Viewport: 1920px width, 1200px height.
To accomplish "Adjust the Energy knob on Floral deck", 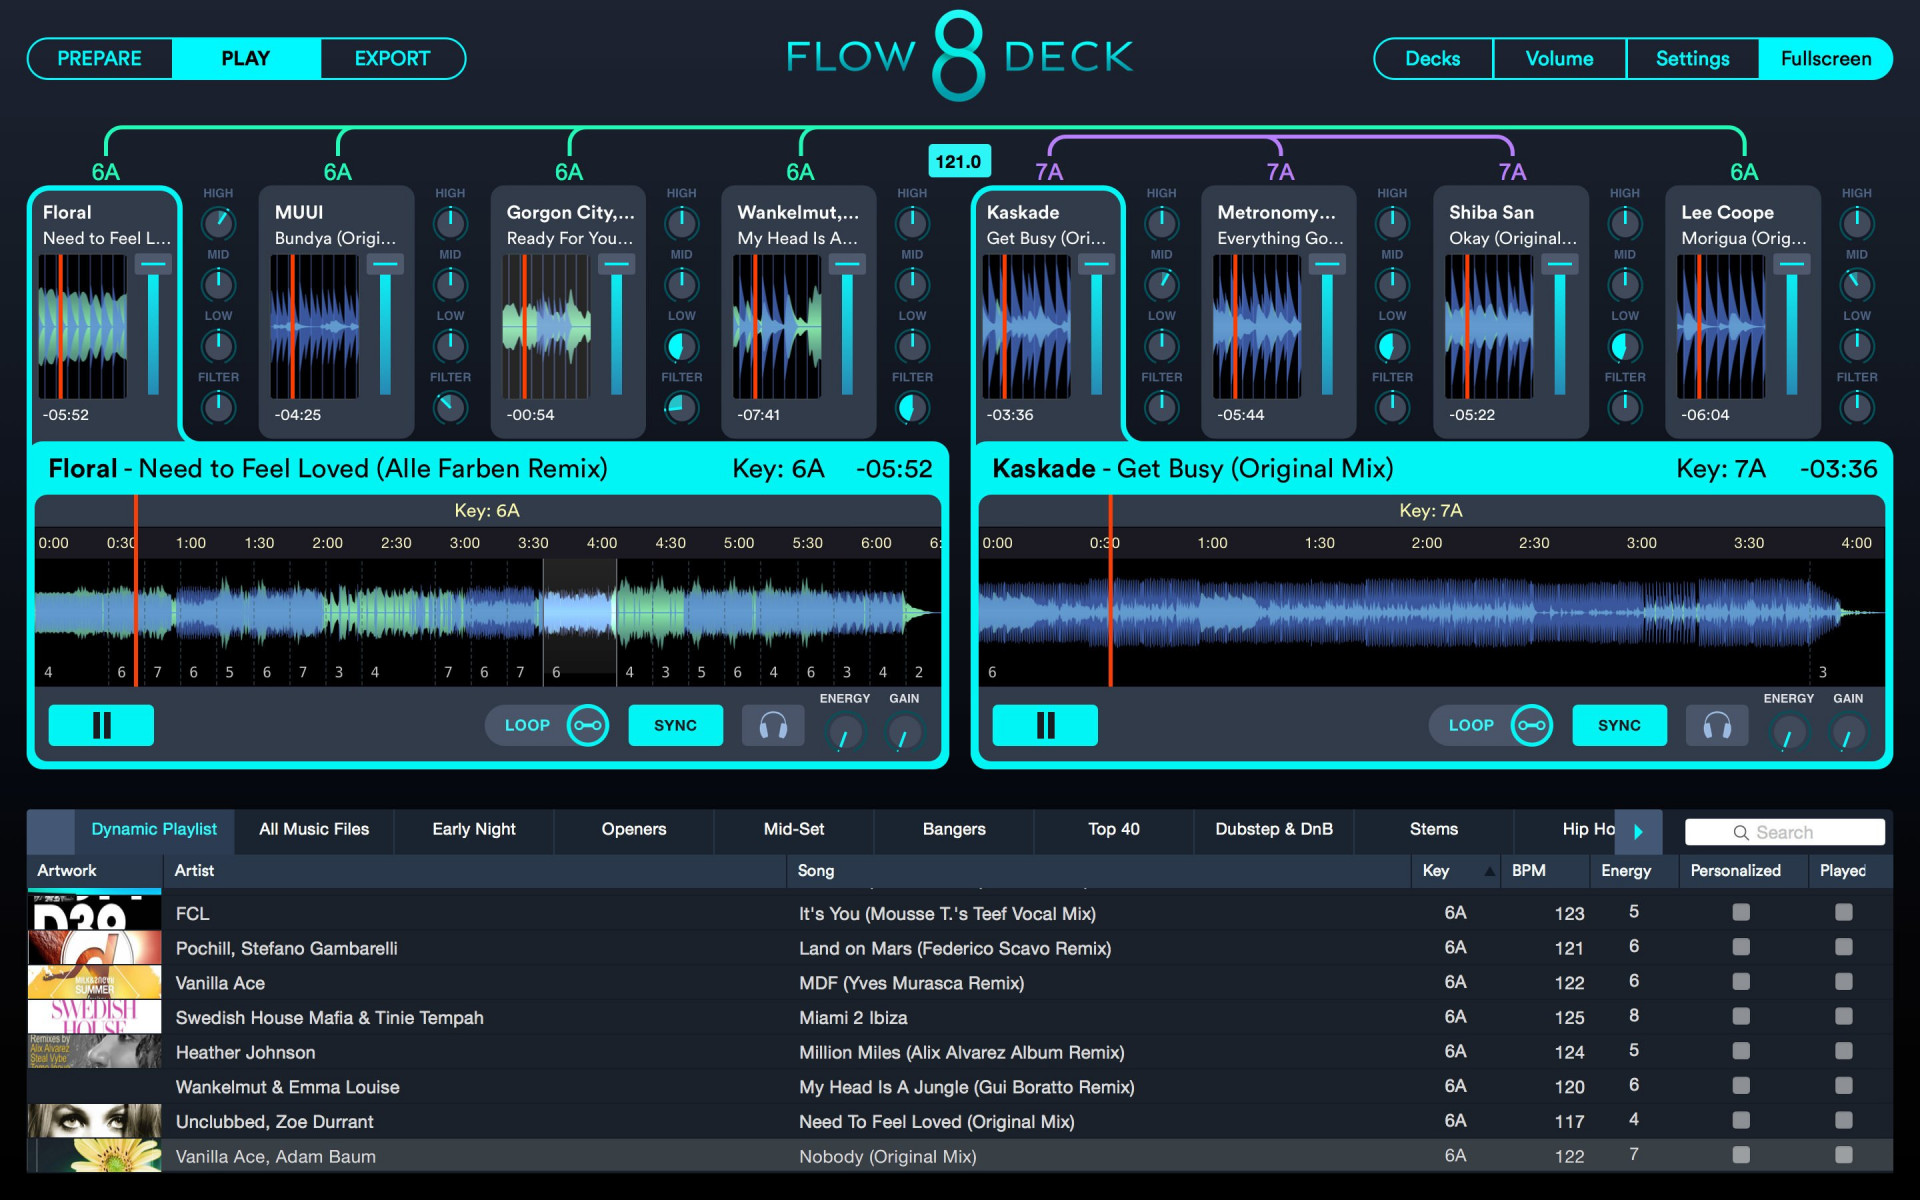I will [844, 735].
